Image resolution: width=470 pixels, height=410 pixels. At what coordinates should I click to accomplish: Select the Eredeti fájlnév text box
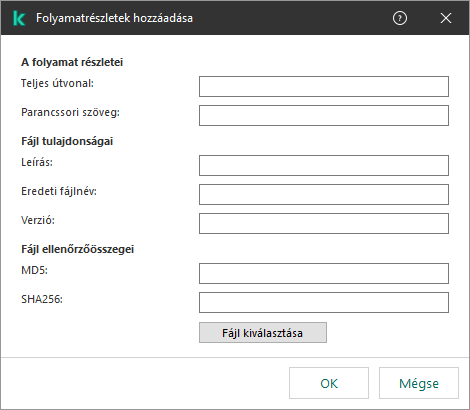(x=324, y=194)
